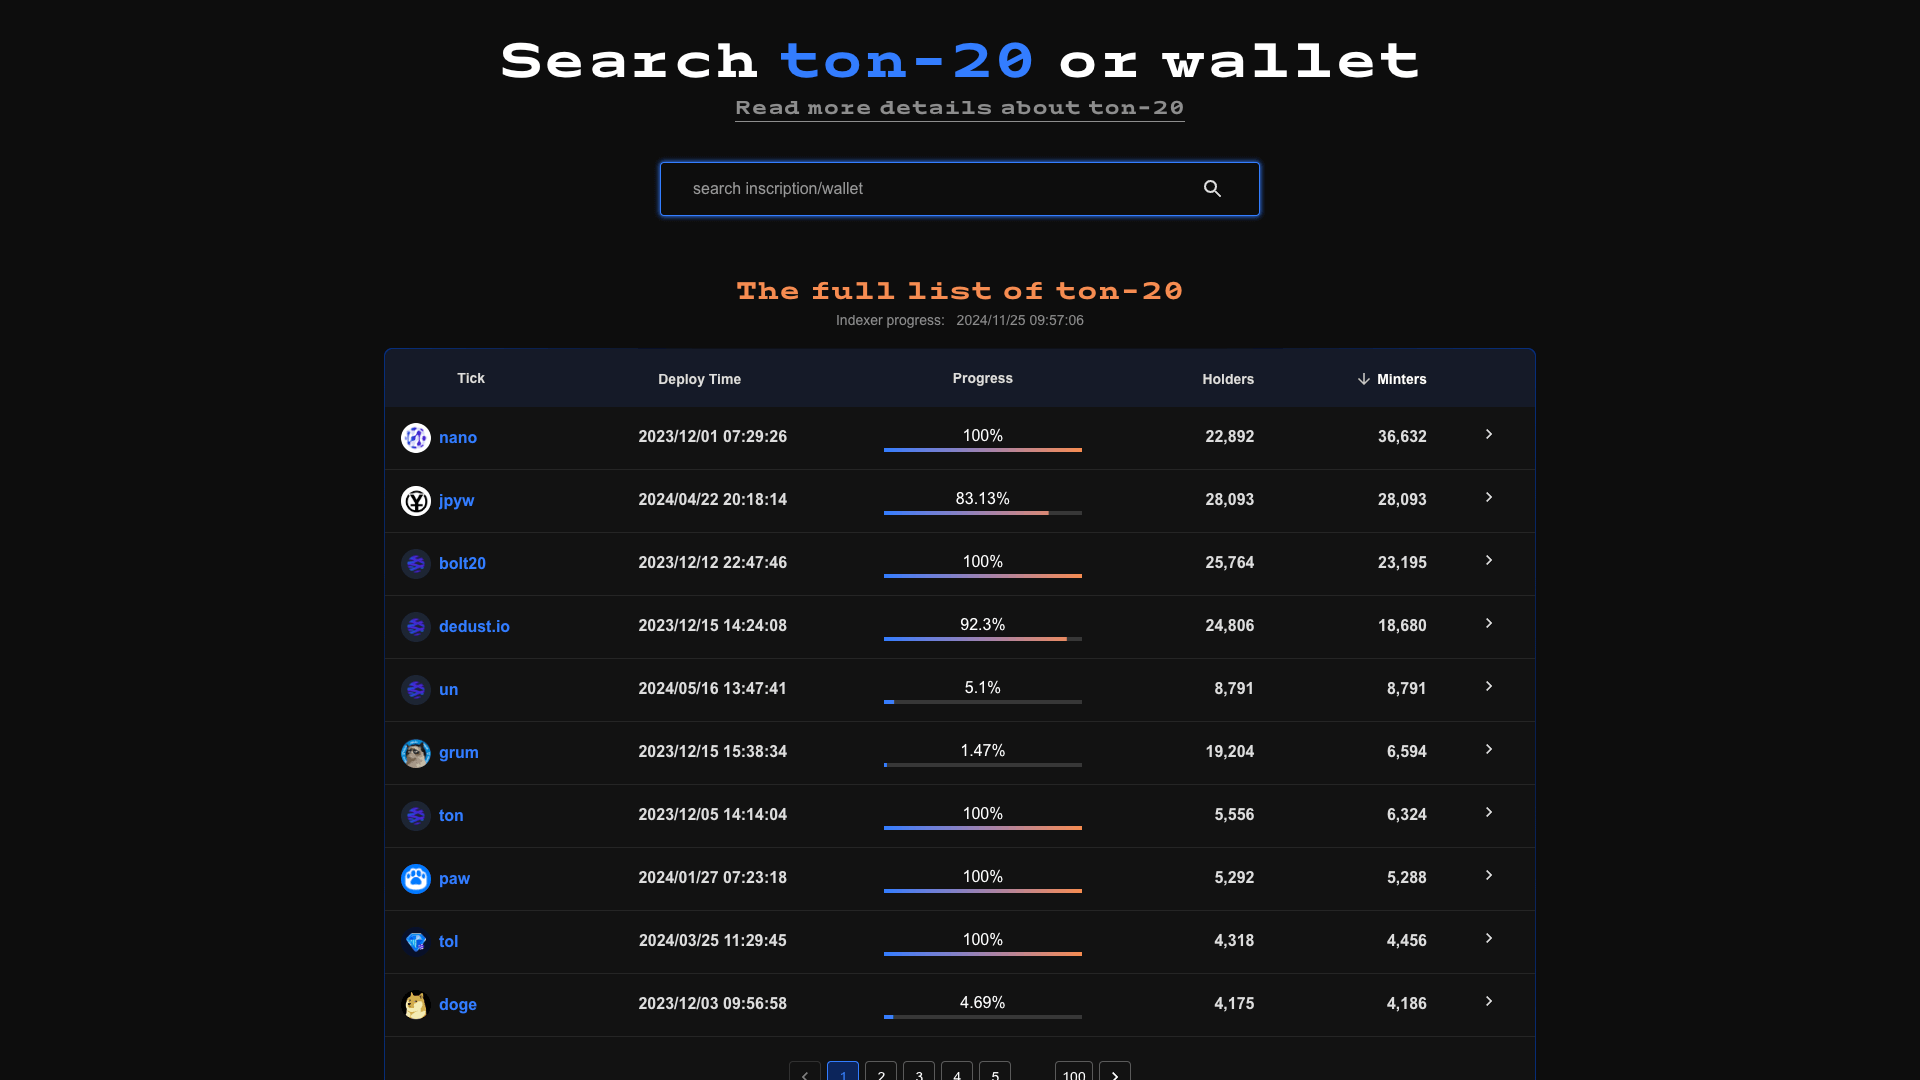Expand the un row chevron

pos(1489,686)
